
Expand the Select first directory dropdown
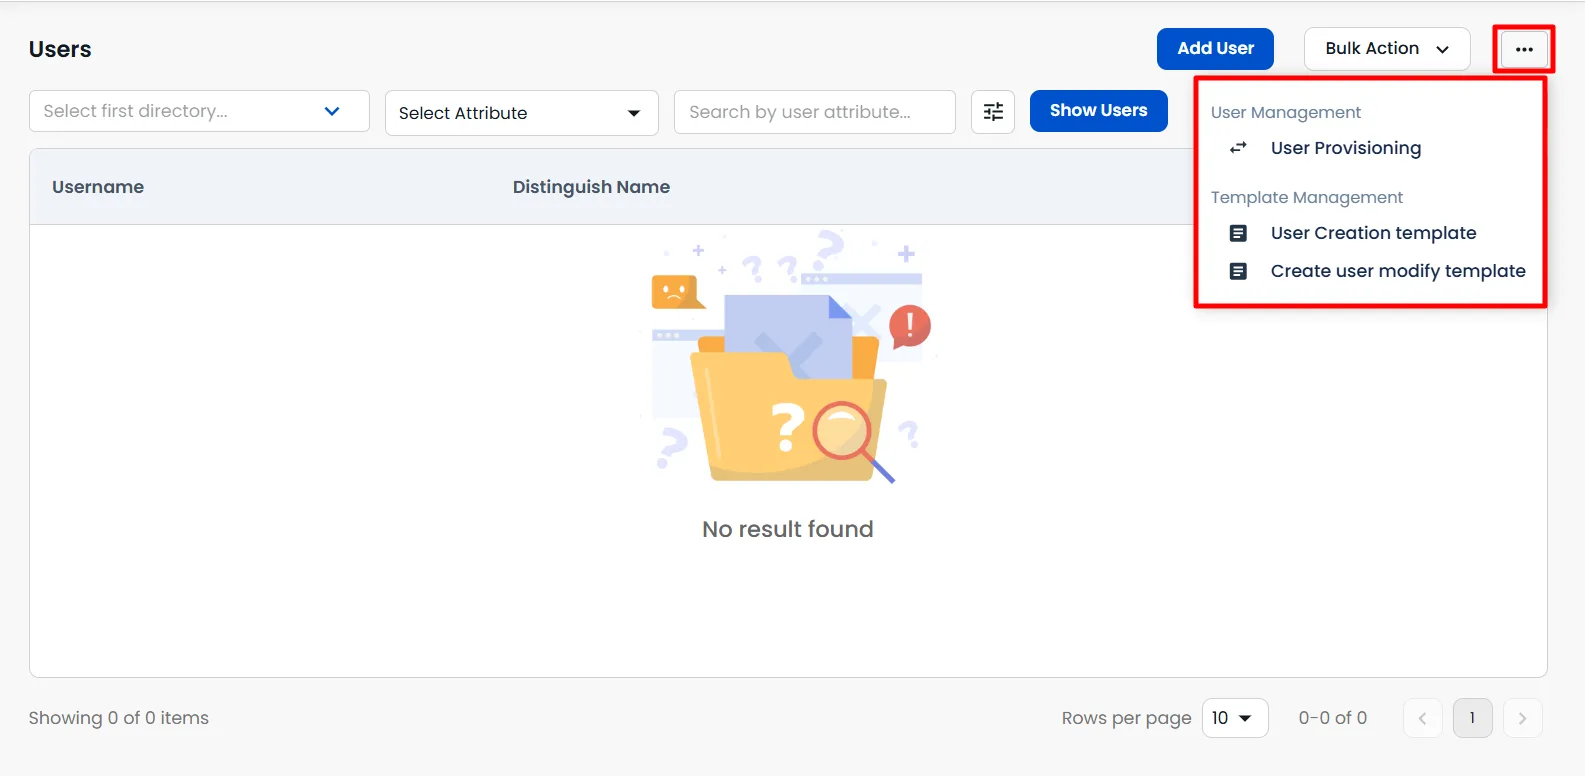(199, 111)
